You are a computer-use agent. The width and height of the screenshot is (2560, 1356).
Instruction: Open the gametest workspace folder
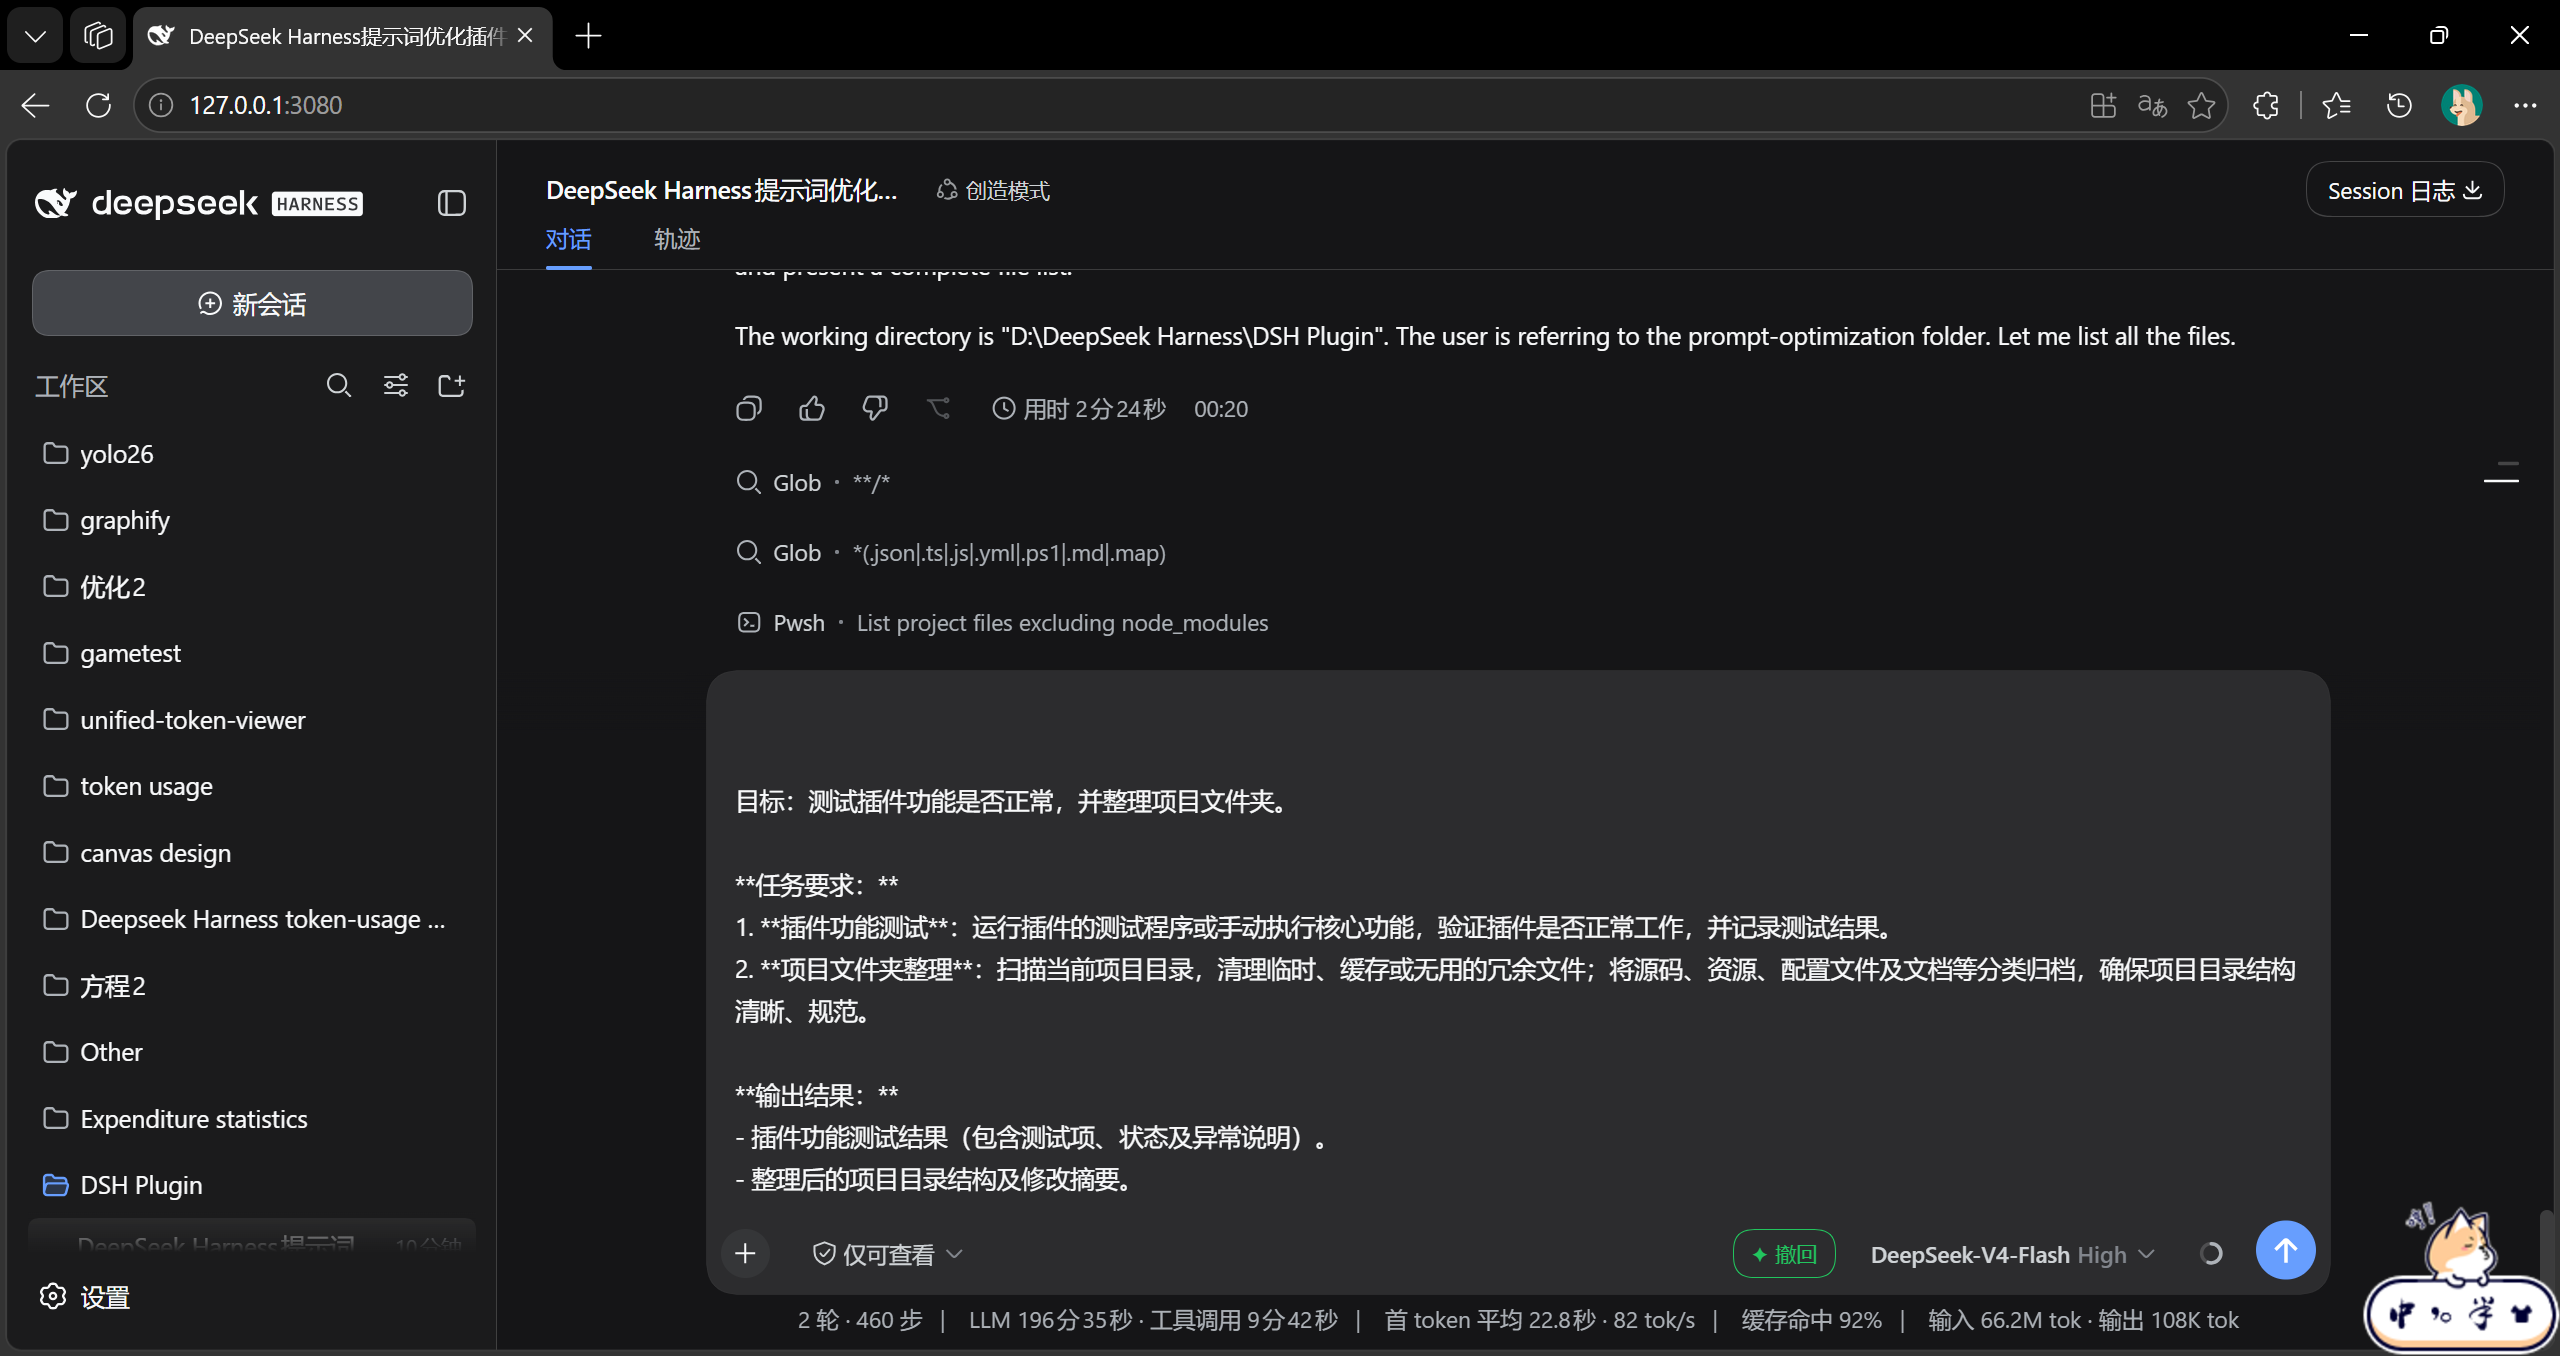(x=252, y=653)
